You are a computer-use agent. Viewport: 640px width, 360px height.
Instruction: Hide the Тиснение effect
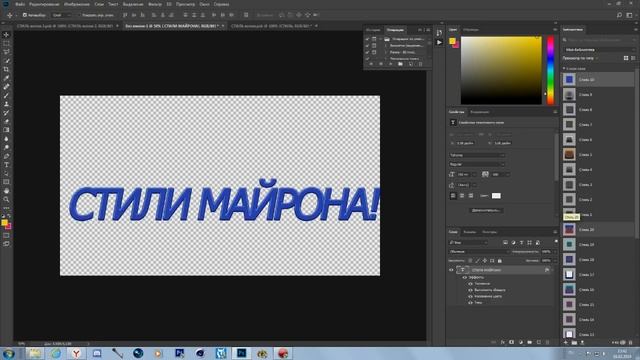470,284
